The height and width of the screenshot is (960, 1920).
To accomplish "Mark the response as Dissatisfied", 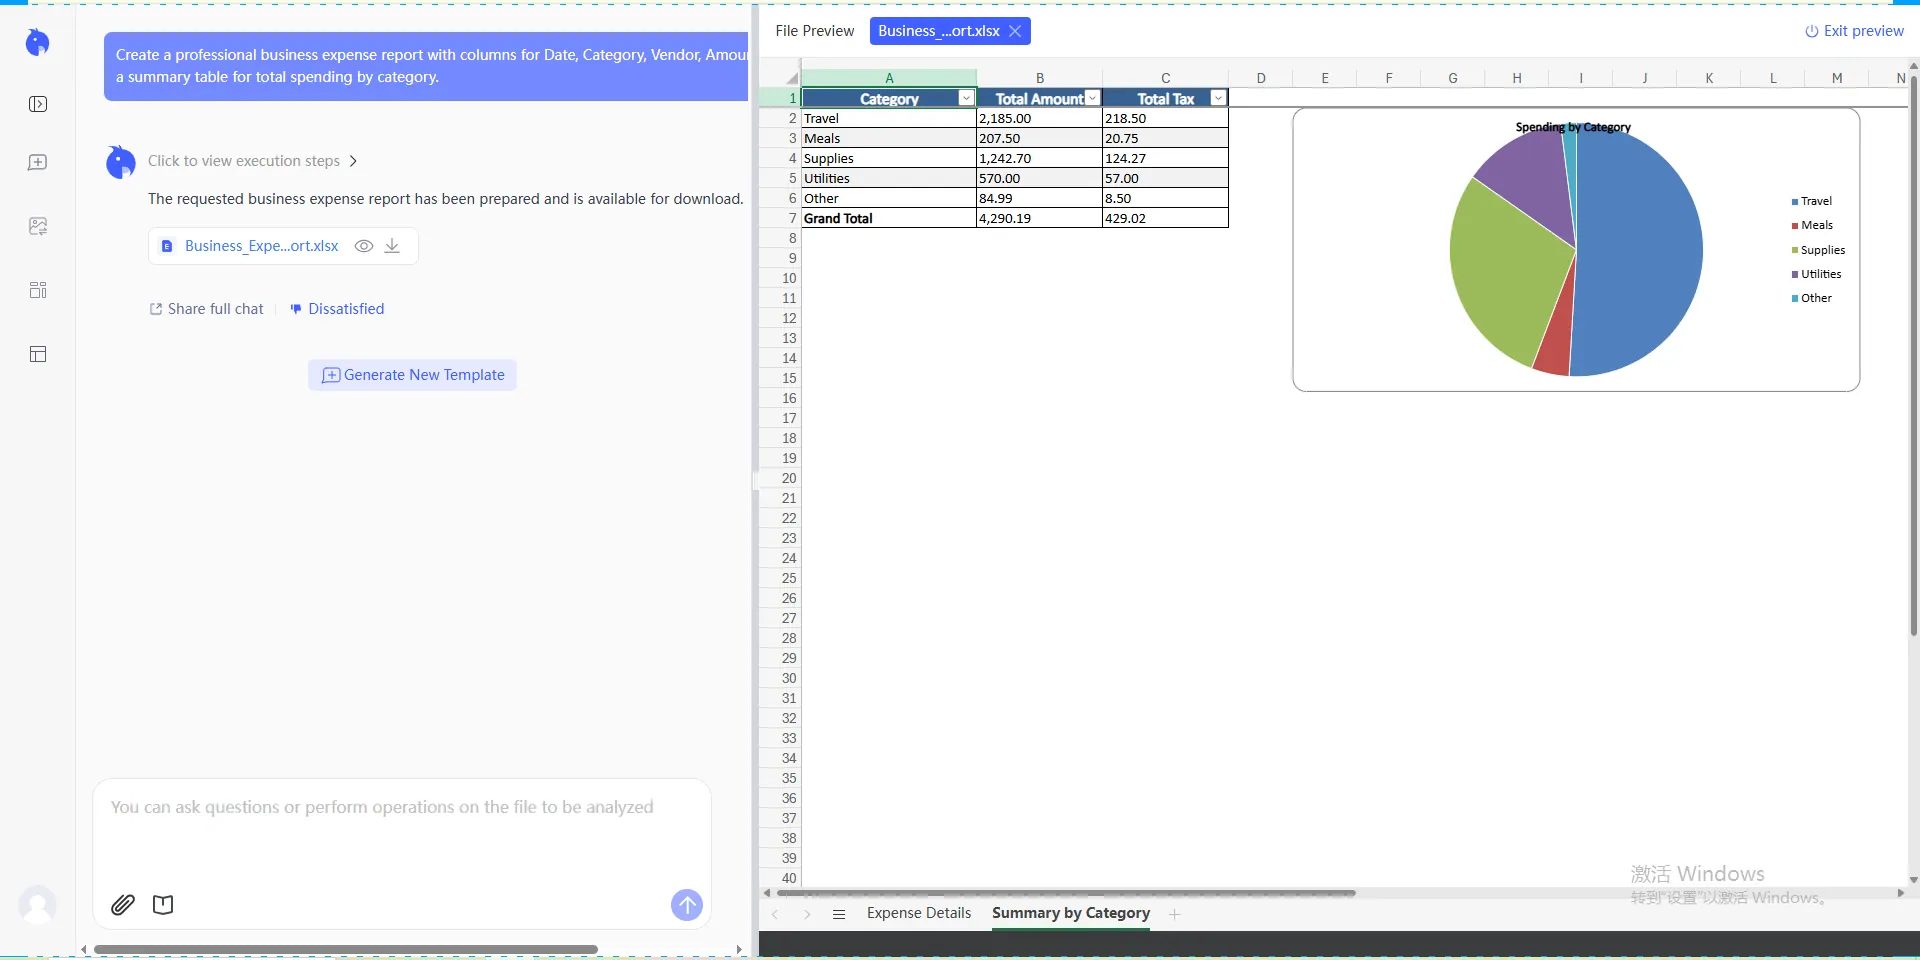I will (x=337, y=309).
